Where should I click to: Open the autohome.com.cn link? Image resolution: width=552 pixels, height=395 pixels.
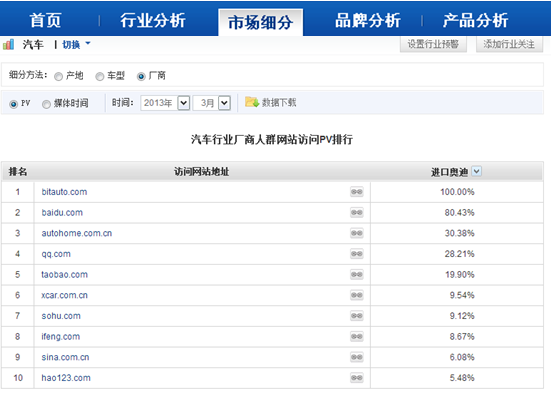click(x=77, y=233)
